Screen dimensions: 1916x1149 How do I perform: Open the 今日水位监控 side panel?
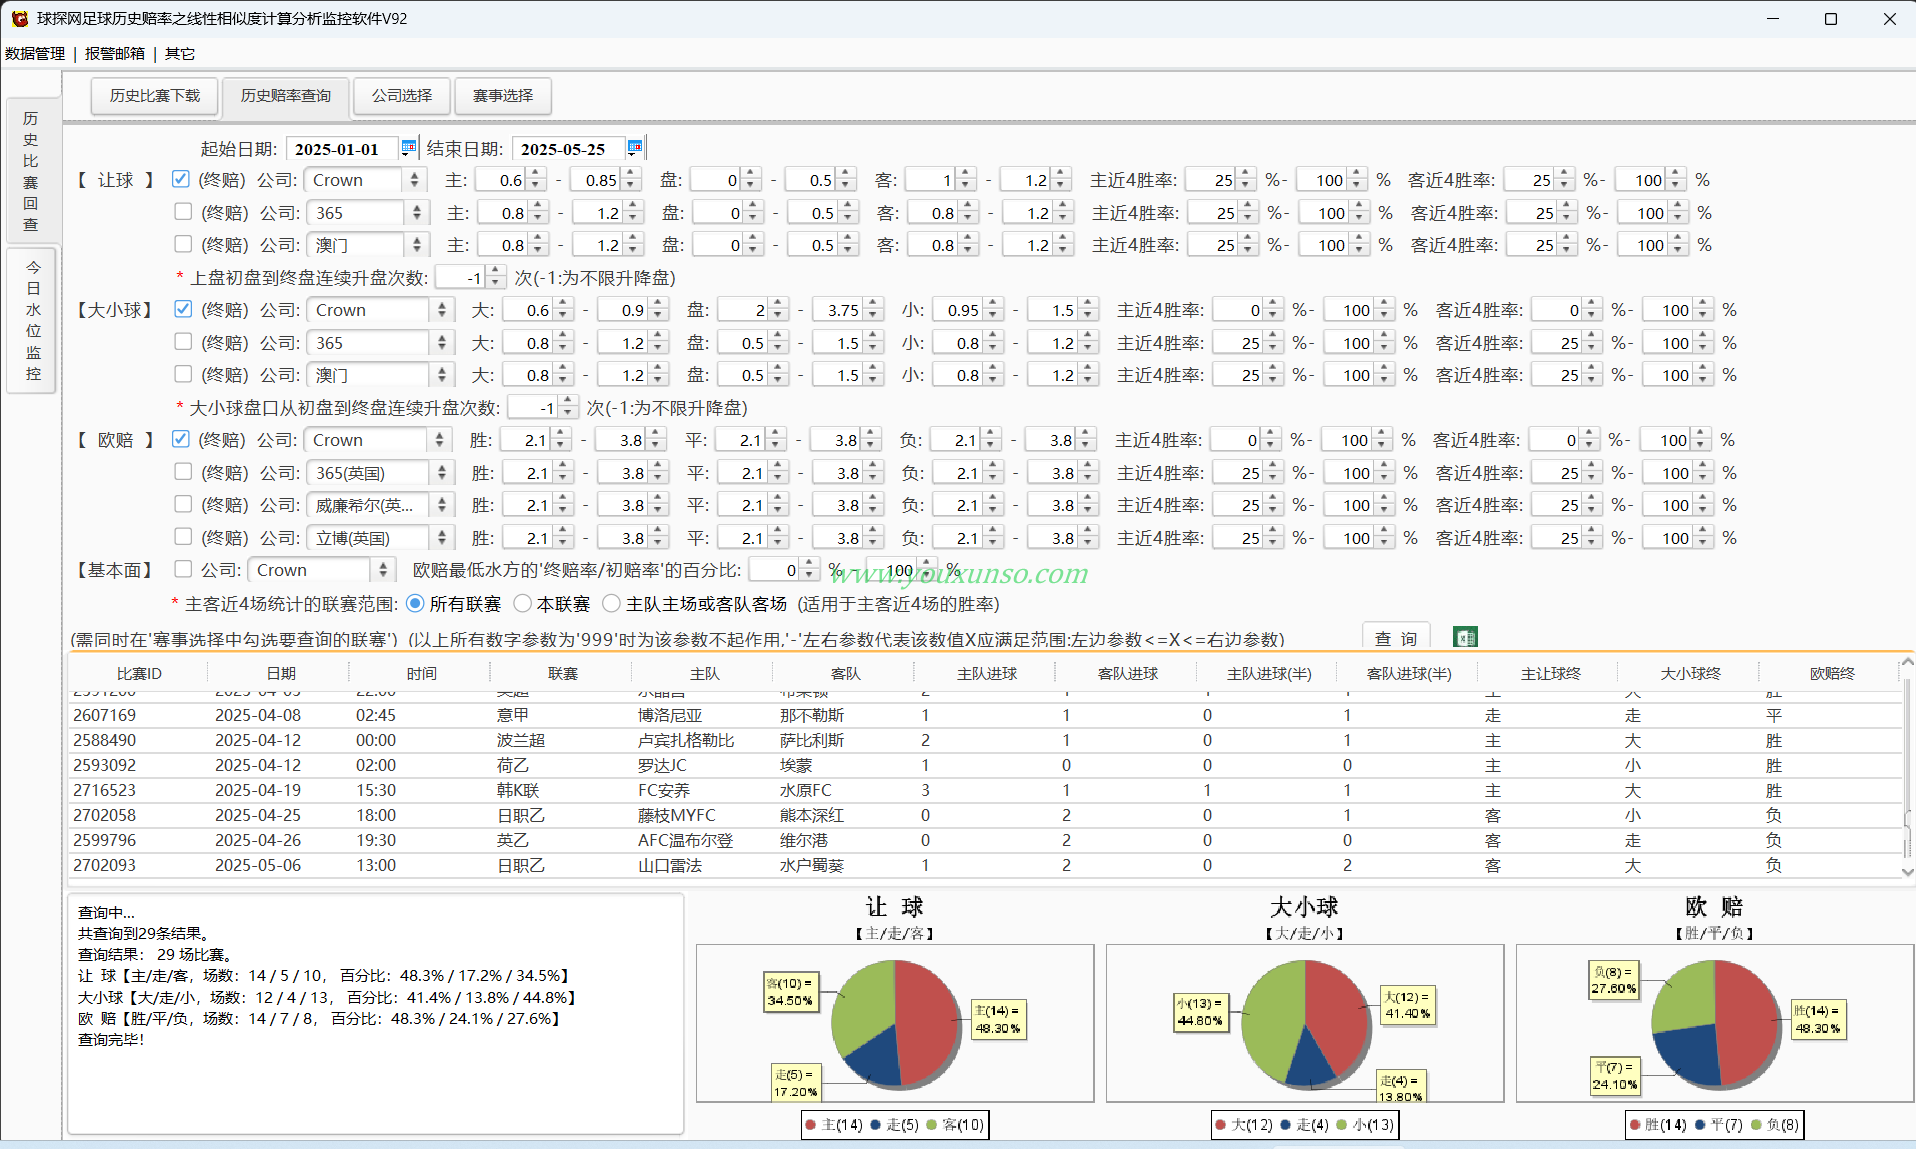(x=33, y=321)
